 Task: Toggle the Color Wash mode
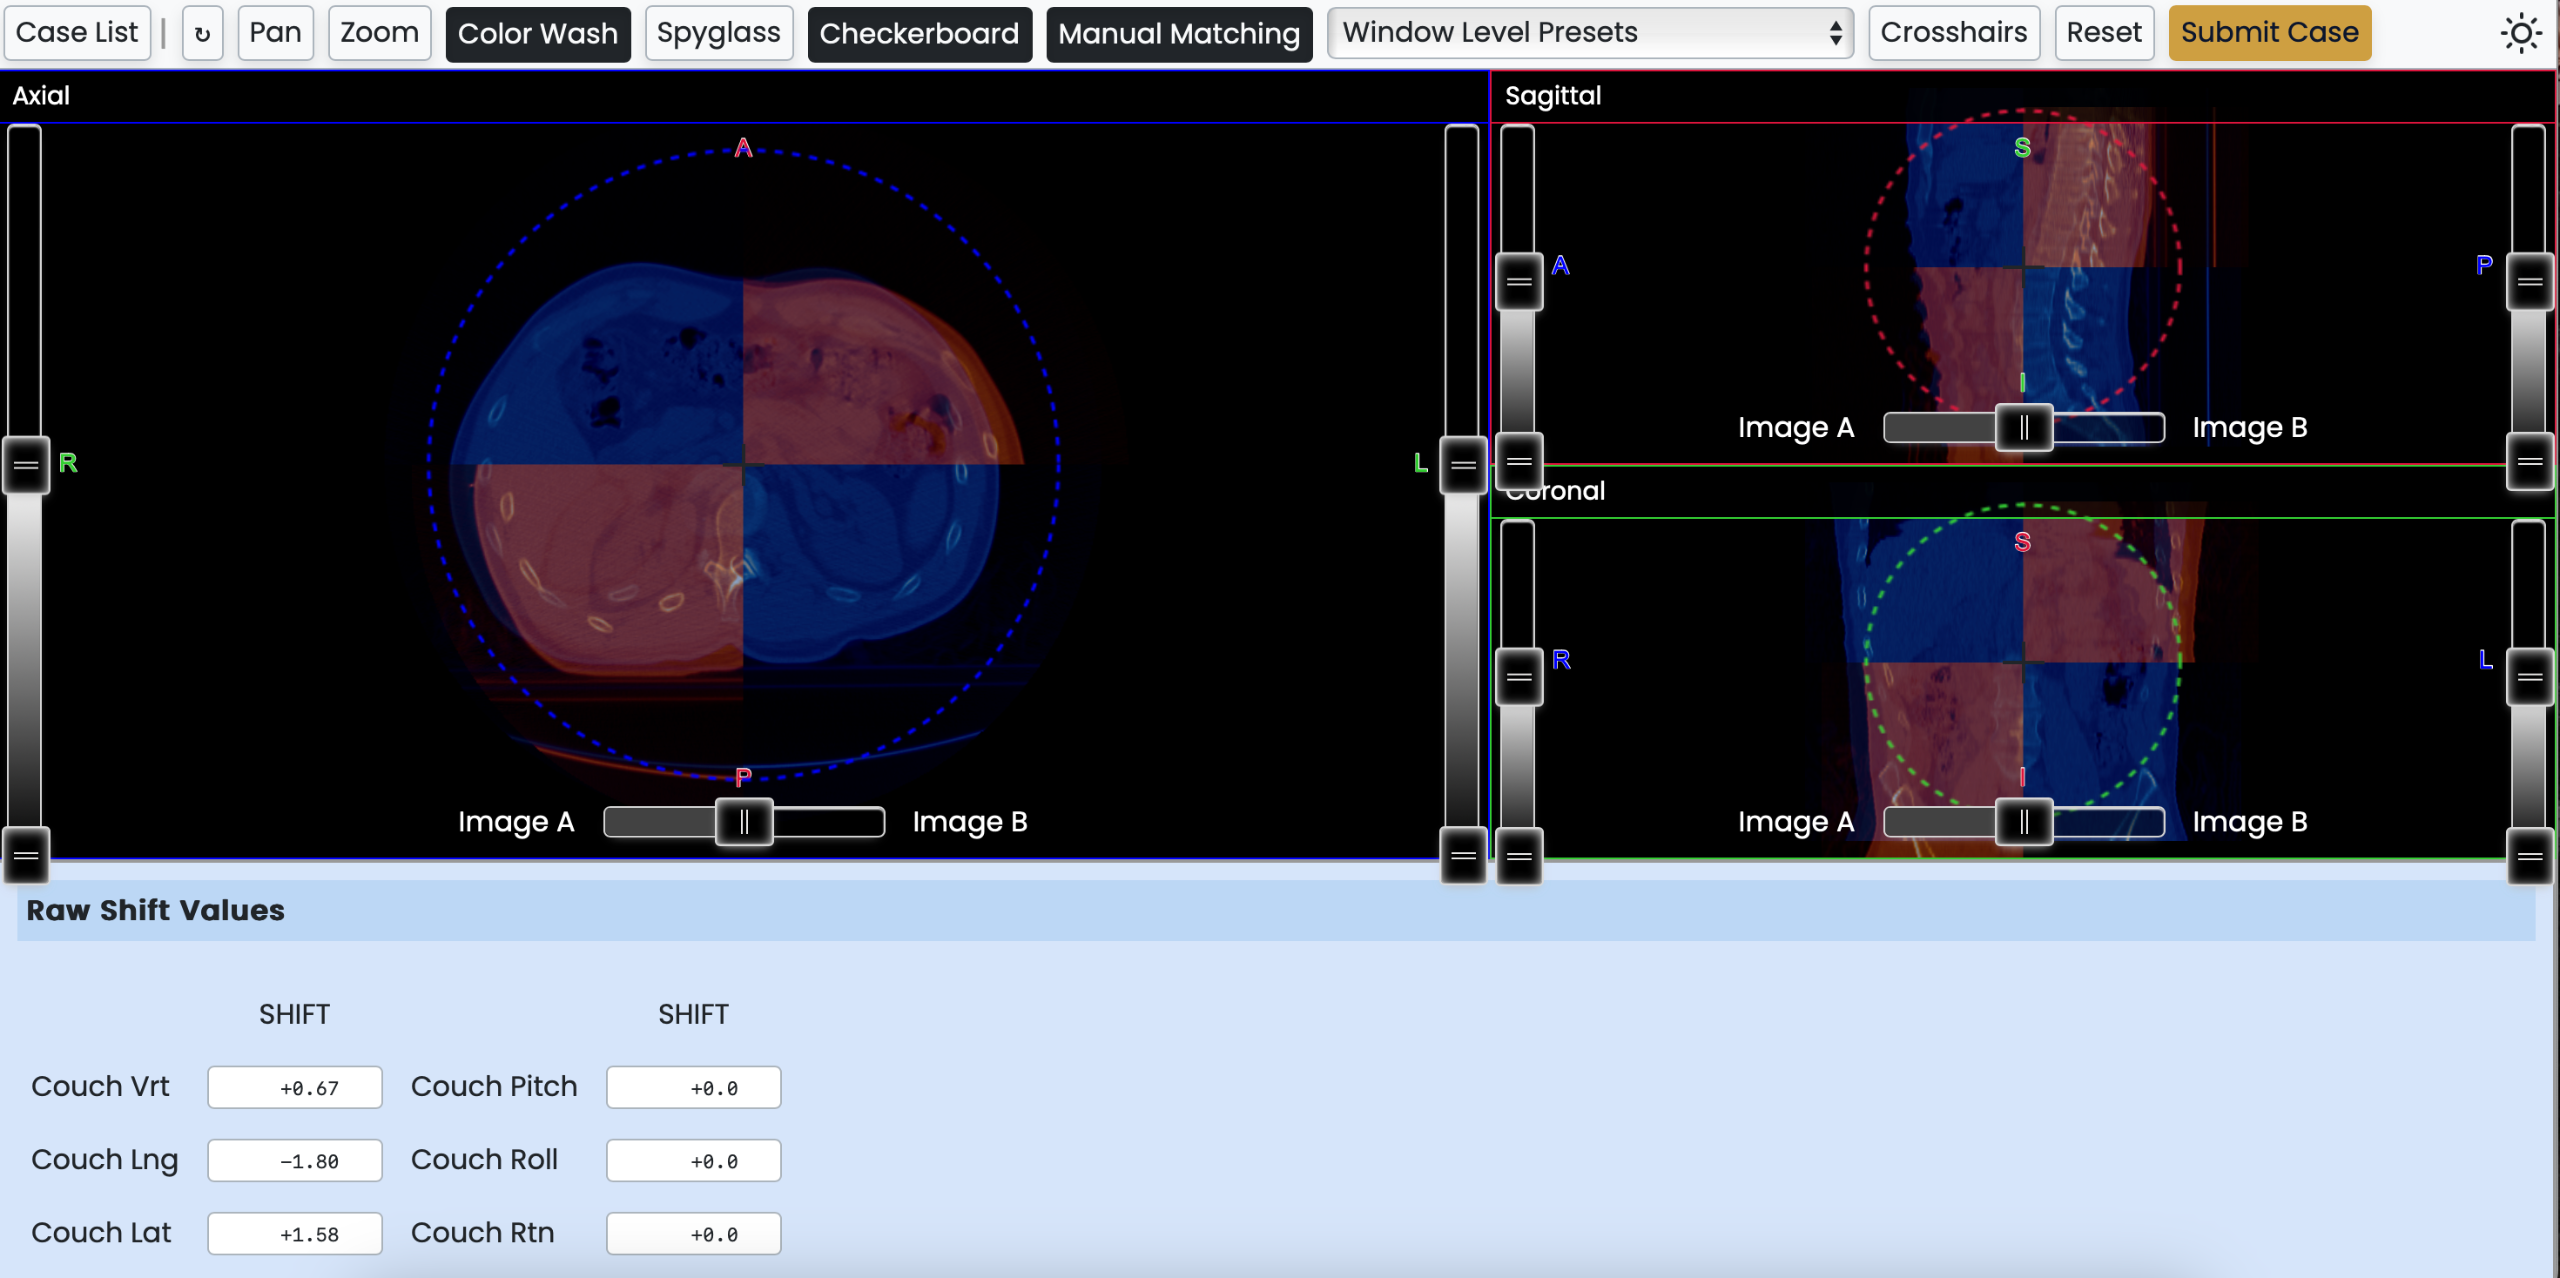pos(537,33)
